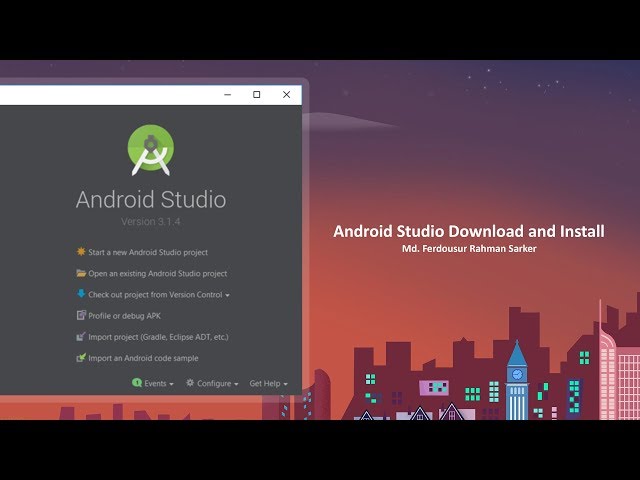
Task: Click the sun icon beside Start a new project
Action: point(81,251)
